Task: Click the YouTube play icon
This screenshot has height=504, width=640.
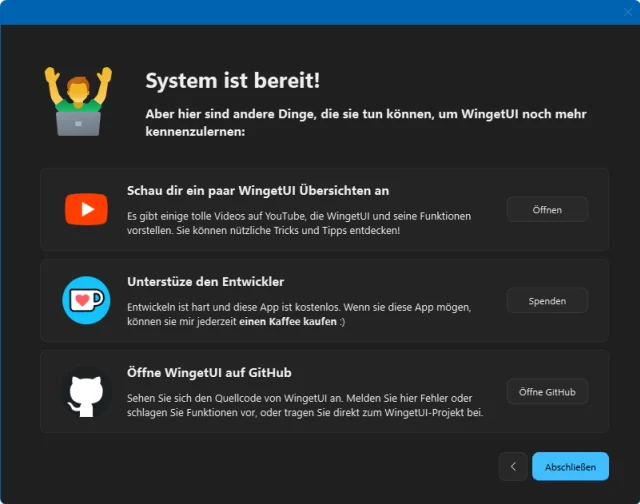Action: (86, 209)
